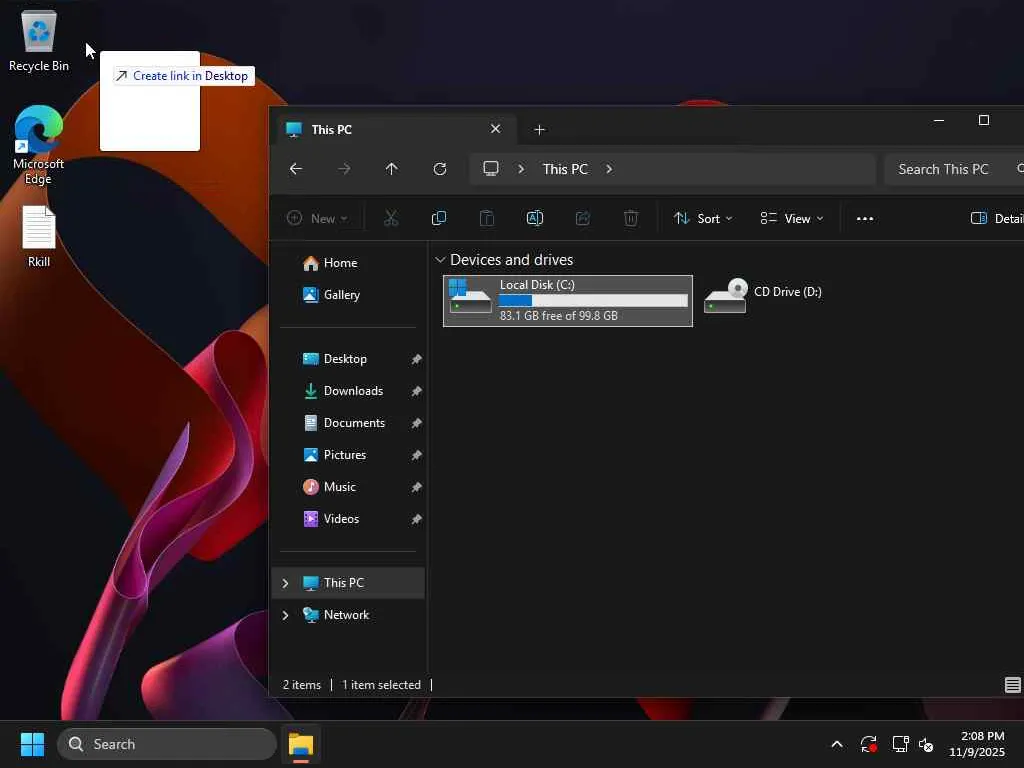Unpin Videos from Quick access
Viewport: 1024px width, 768px height.
coord(416,519)
